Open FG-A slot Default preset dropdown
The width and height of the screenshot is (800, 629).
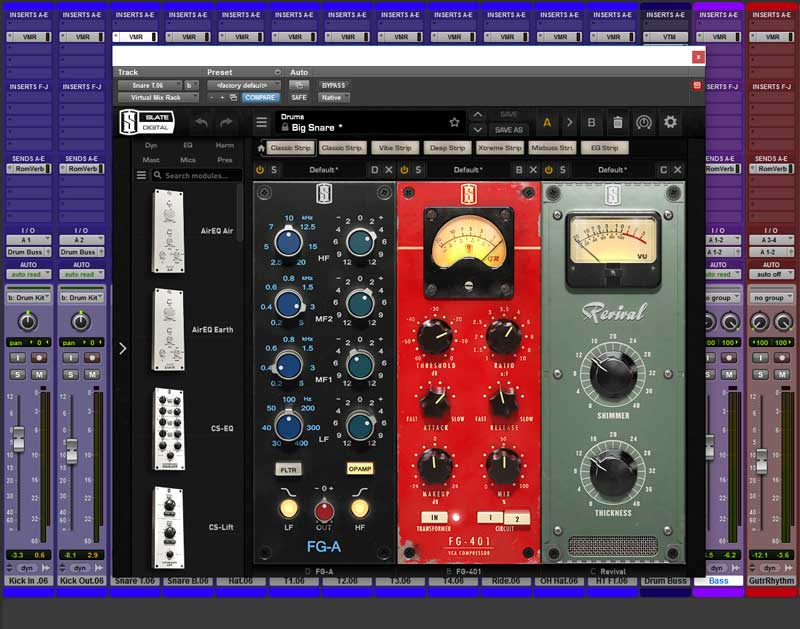323,170
